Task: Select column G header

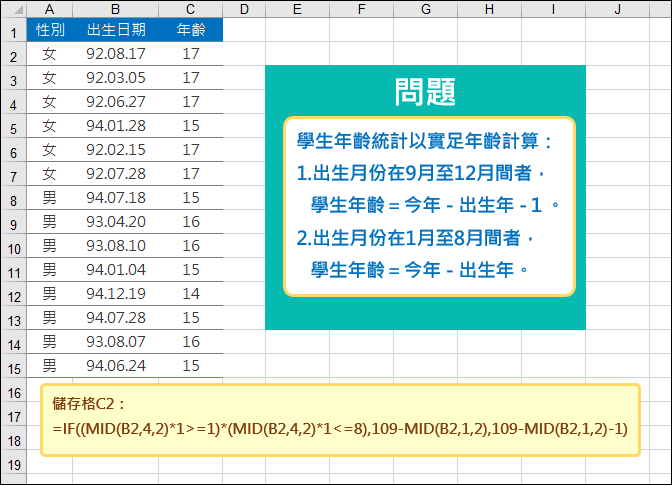Action: pos(425,9)
